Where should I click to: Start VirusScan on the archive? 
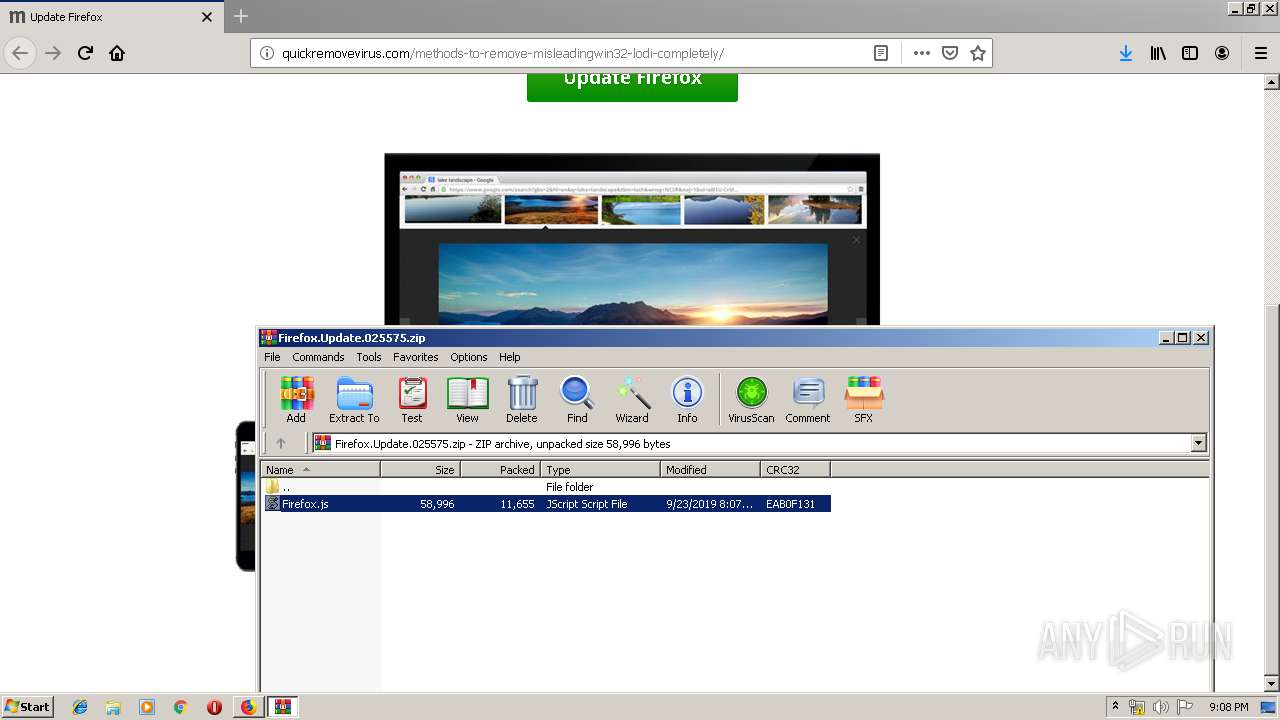[x=751, y=399]
